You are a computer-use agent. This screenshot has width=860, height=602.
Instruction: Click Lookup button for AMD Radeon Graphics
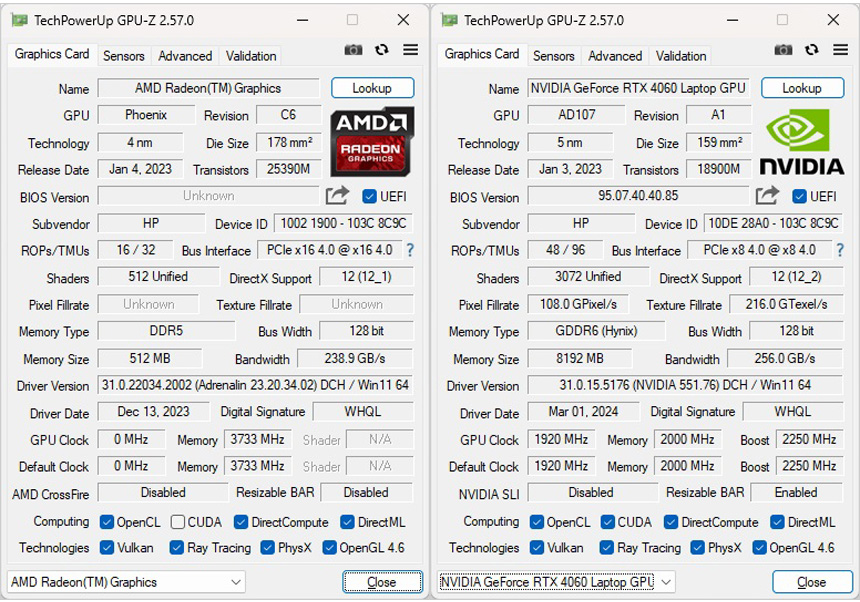372,88
